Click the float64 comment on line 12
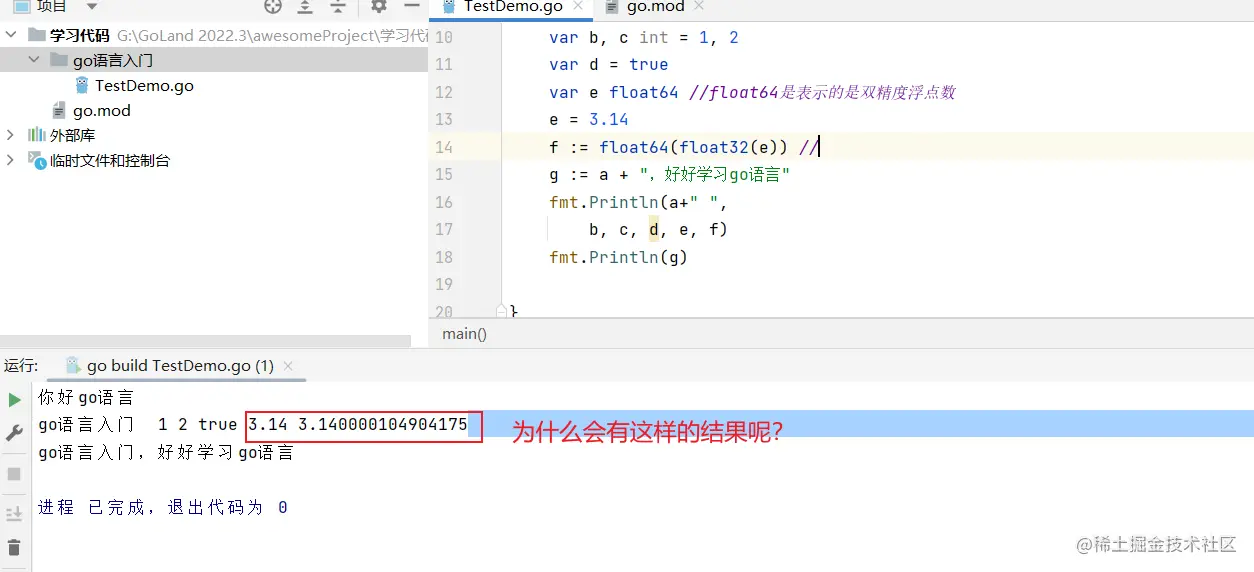This screenshot has width=1254, height=572. [x=822, y=92]
